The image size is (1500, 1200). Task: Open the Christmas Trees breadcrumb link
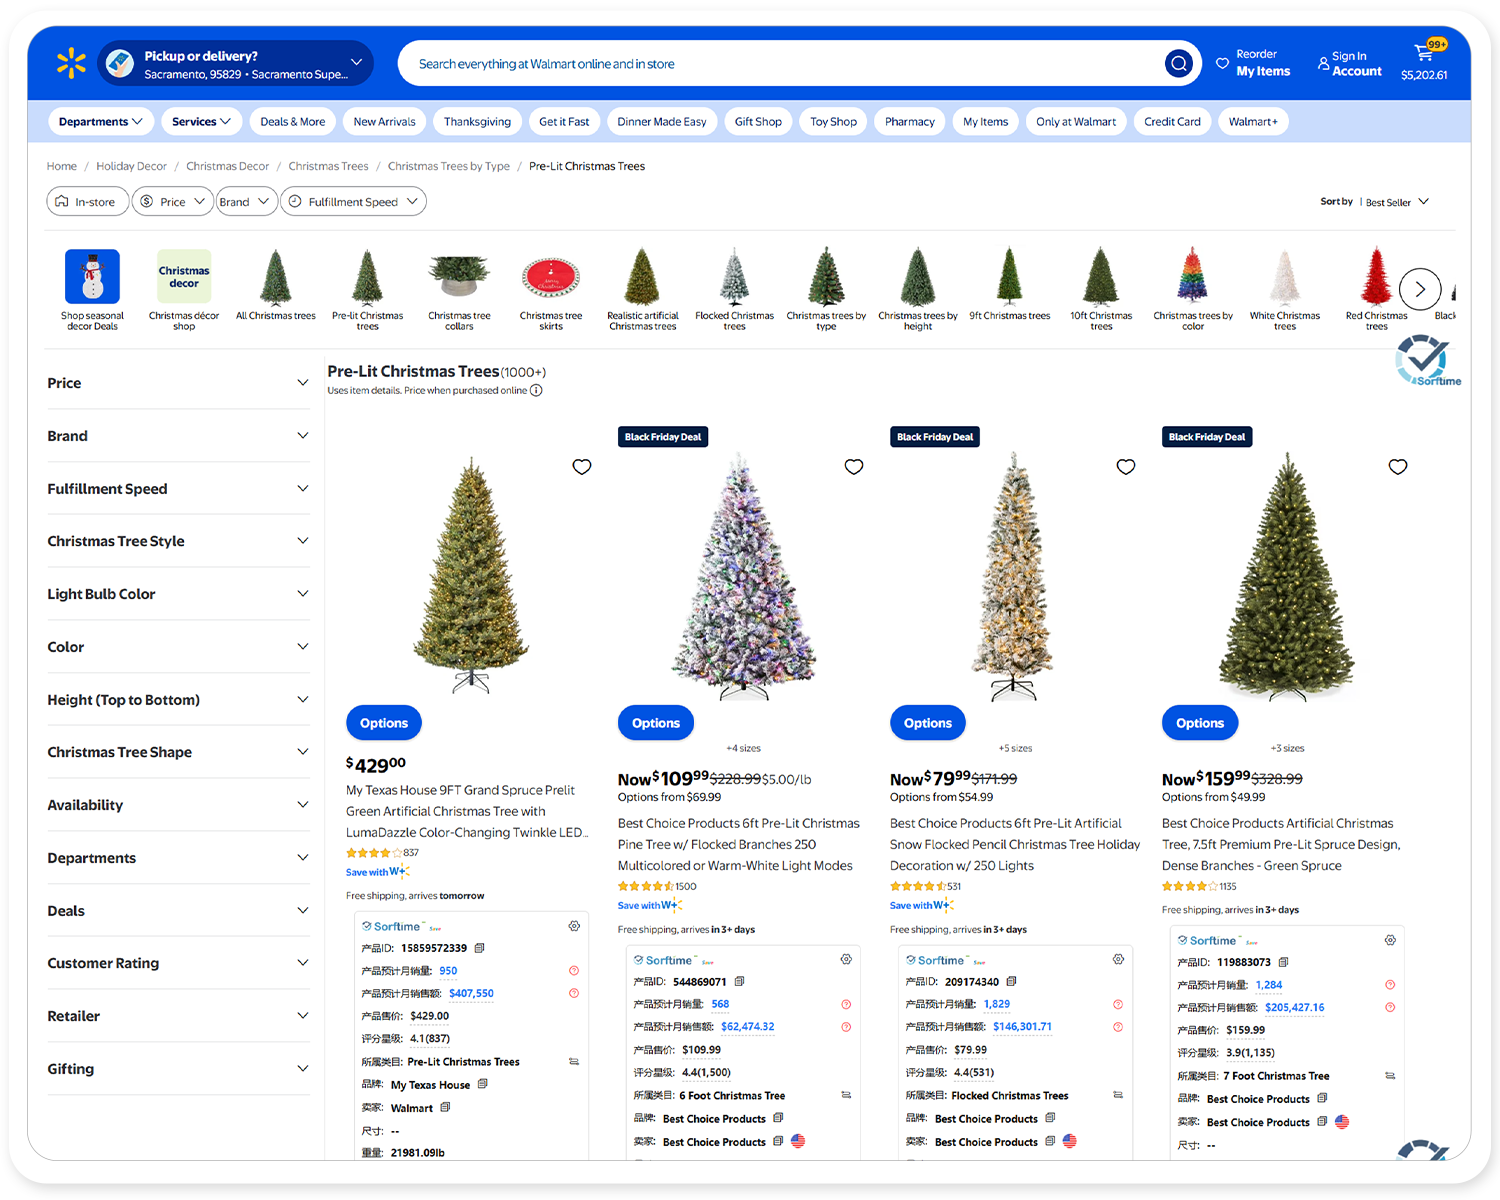pyautogui.click(x=328, y=166)
